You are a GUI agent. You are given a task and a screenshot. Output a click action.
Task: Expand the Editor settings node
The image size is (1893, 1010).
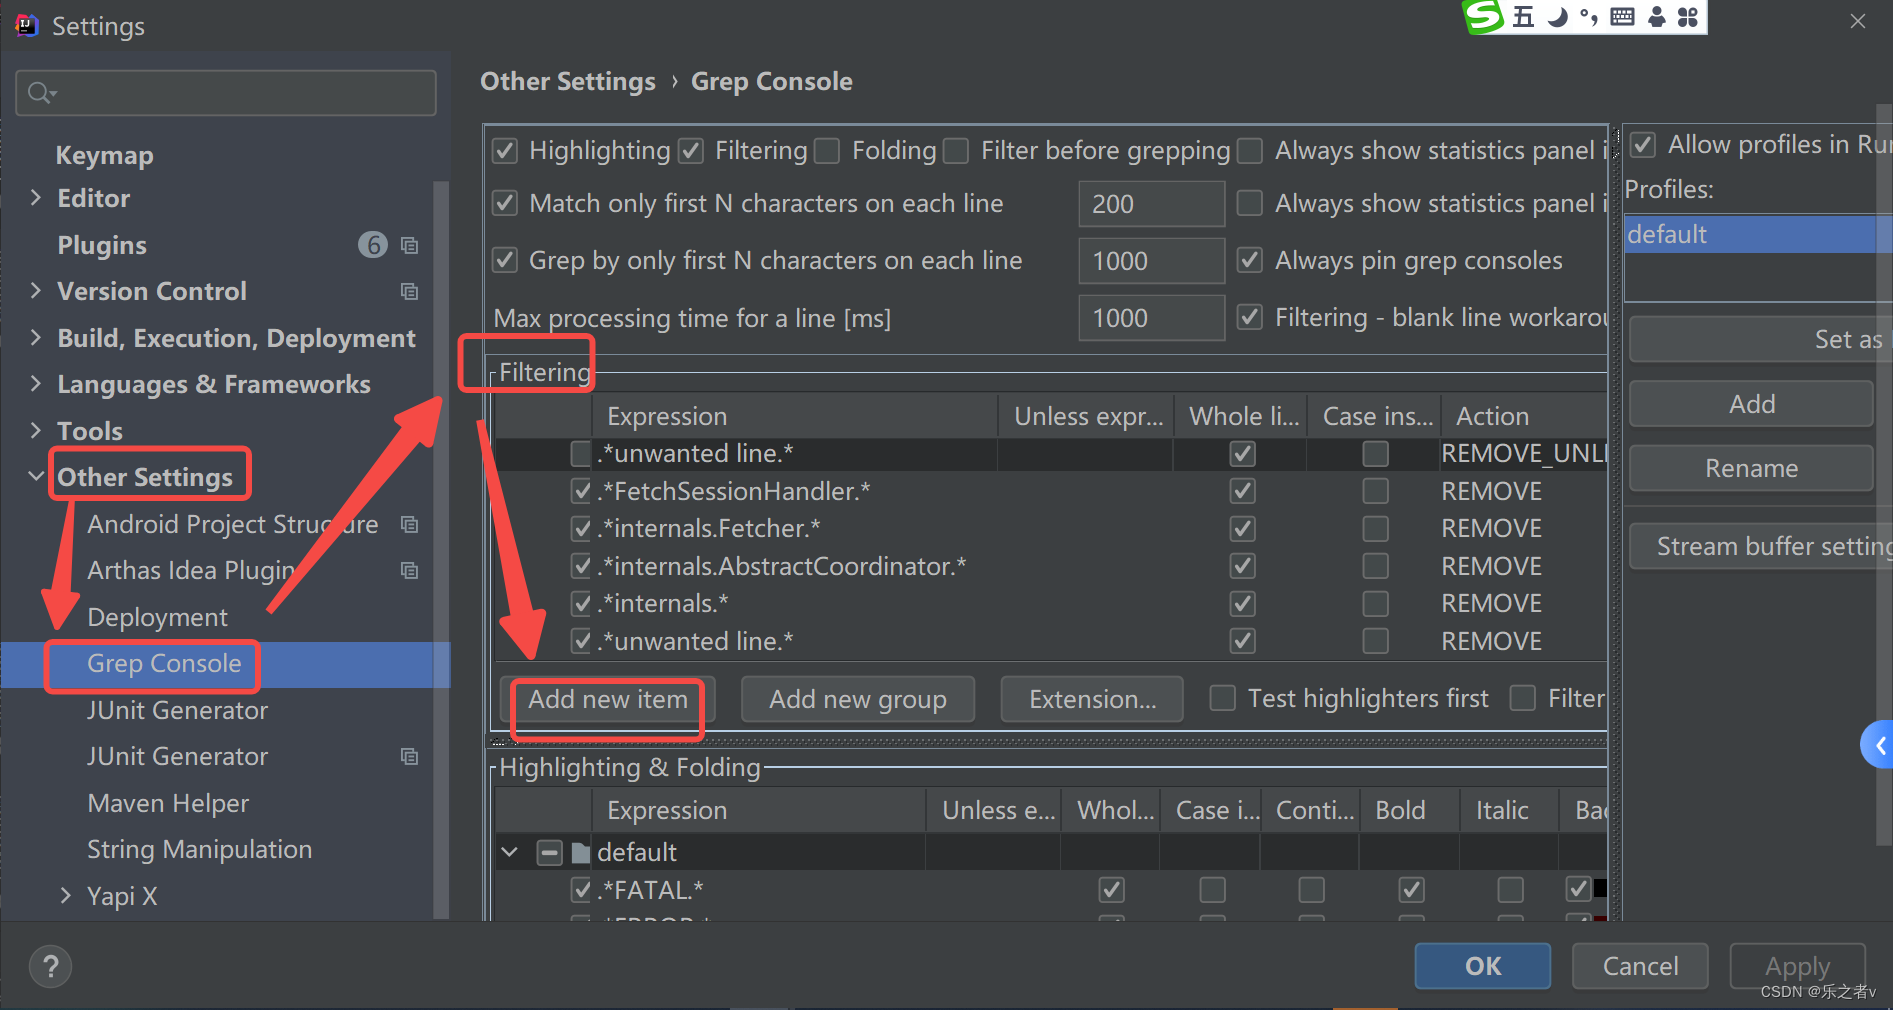coord(36,198)
